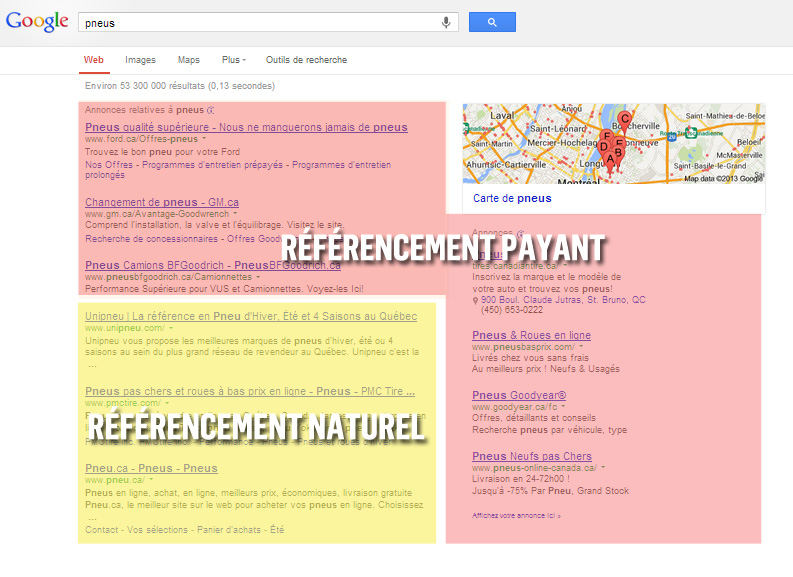The height and width of the screenshot is (577, 793).
Task: Open Outils de recherche
Action: (306, 60)
